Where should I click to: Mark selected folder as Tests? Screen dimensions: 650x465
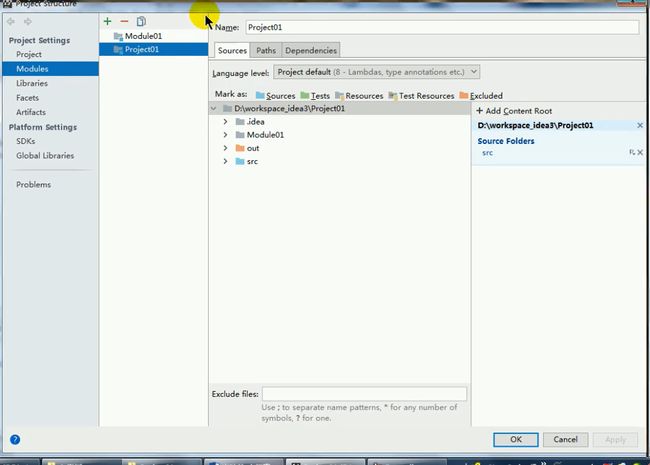point(315,96)
